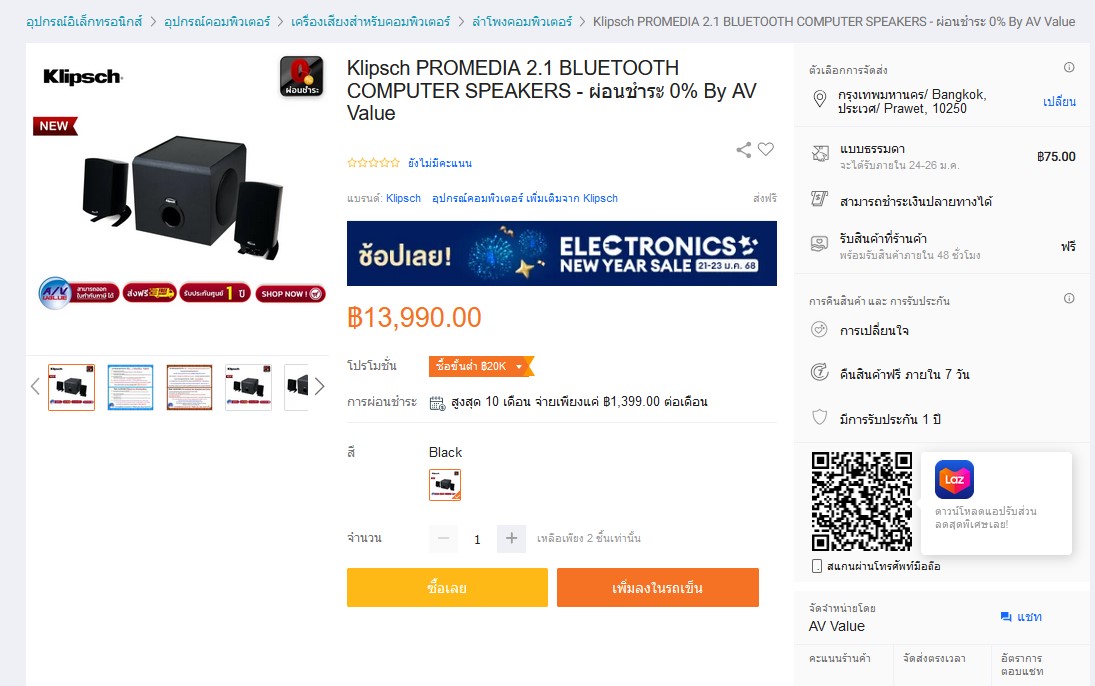Show next thumbnails with right arrow
Viewport: 1095px width, 686px height.
point(319,386)
